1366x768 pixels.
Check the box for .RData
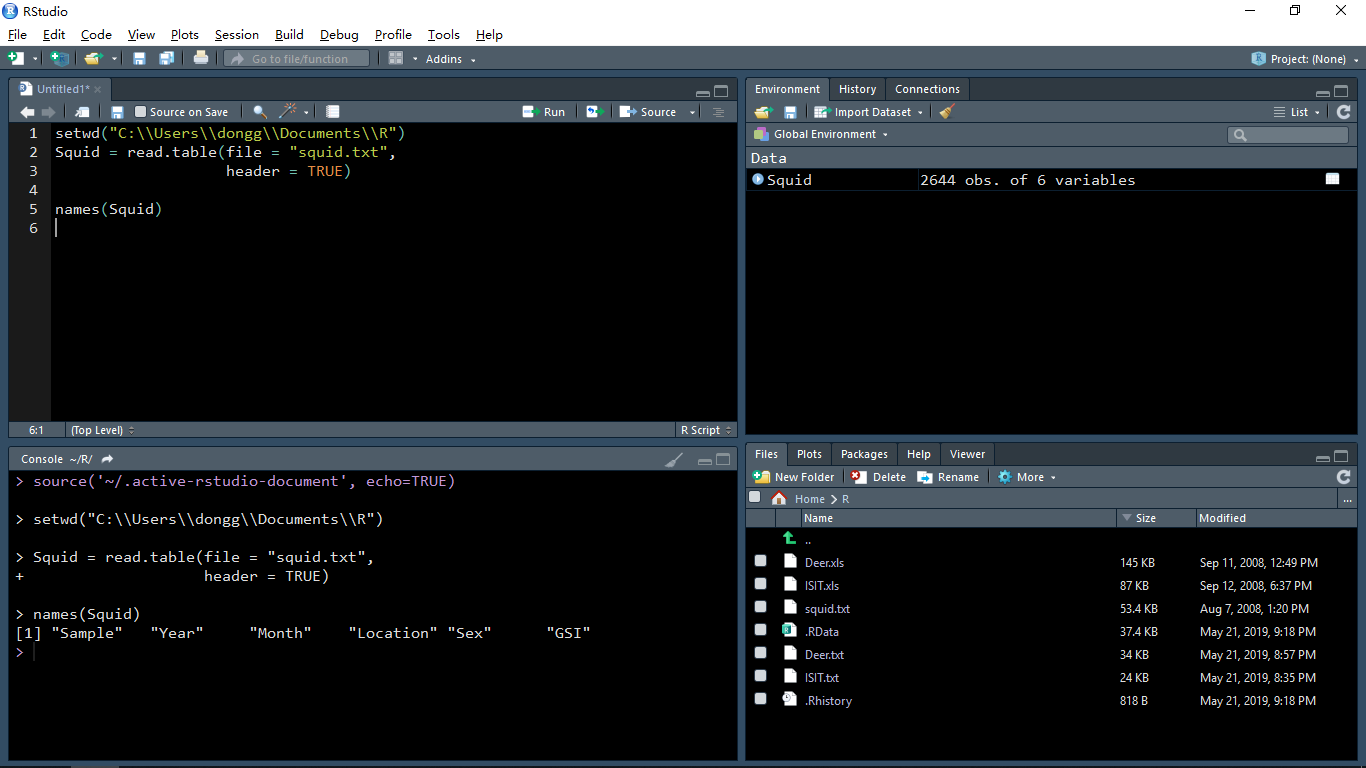point(761,631)
